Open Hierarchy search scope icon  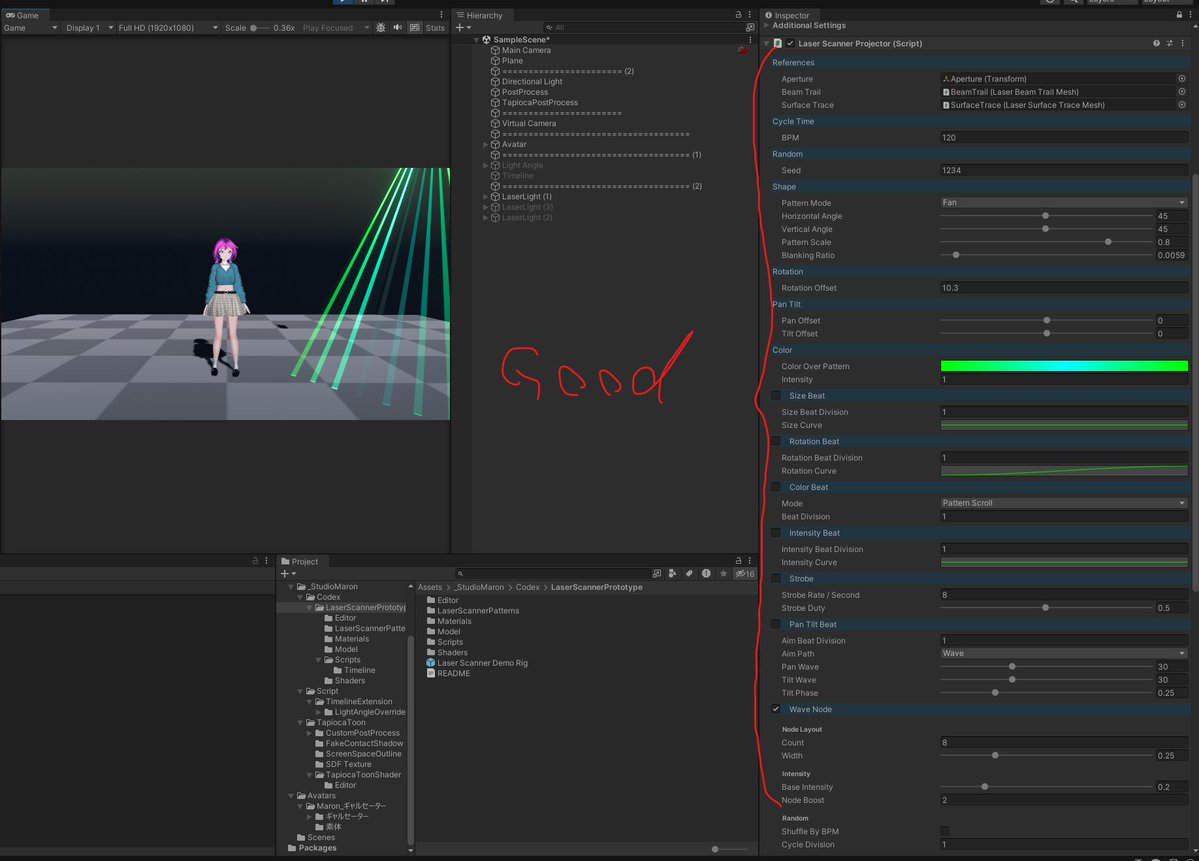pyautogui.click(x=750, y=28)
